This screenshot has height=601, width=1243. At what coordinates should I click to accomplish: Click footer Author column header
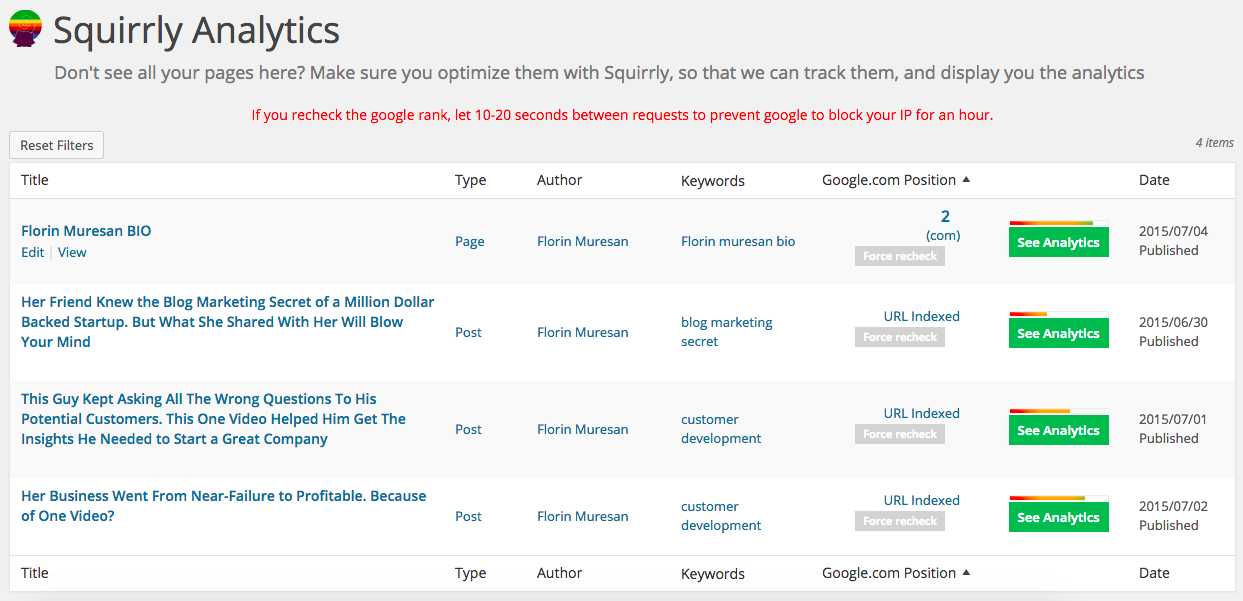559,573
